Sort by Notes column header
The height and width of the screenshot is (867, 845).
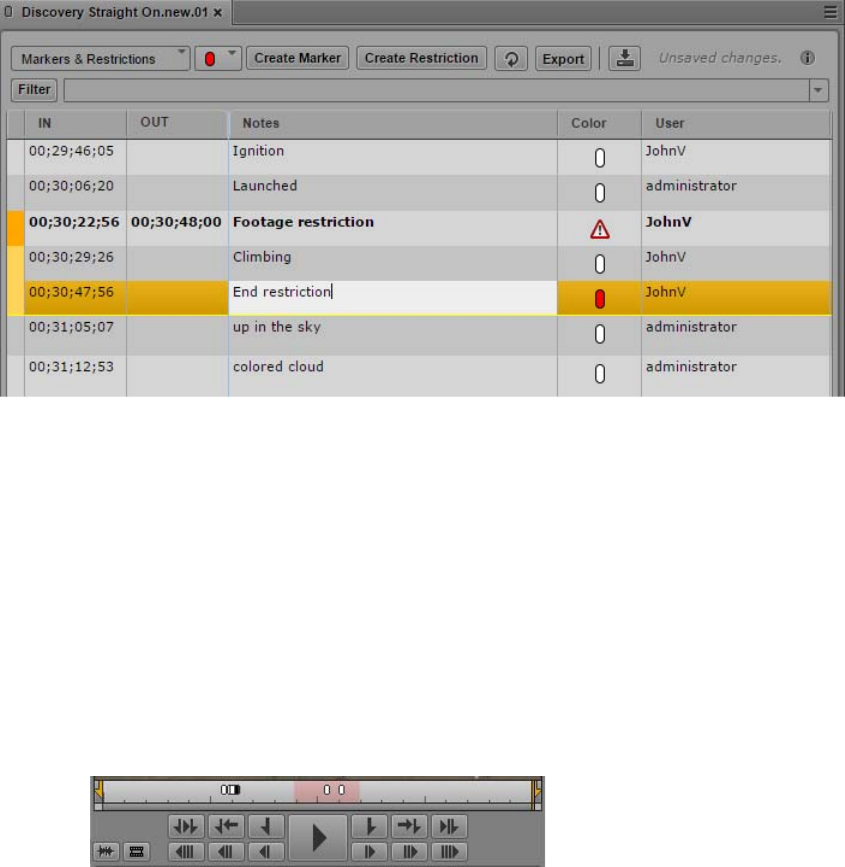pos(393,123)
